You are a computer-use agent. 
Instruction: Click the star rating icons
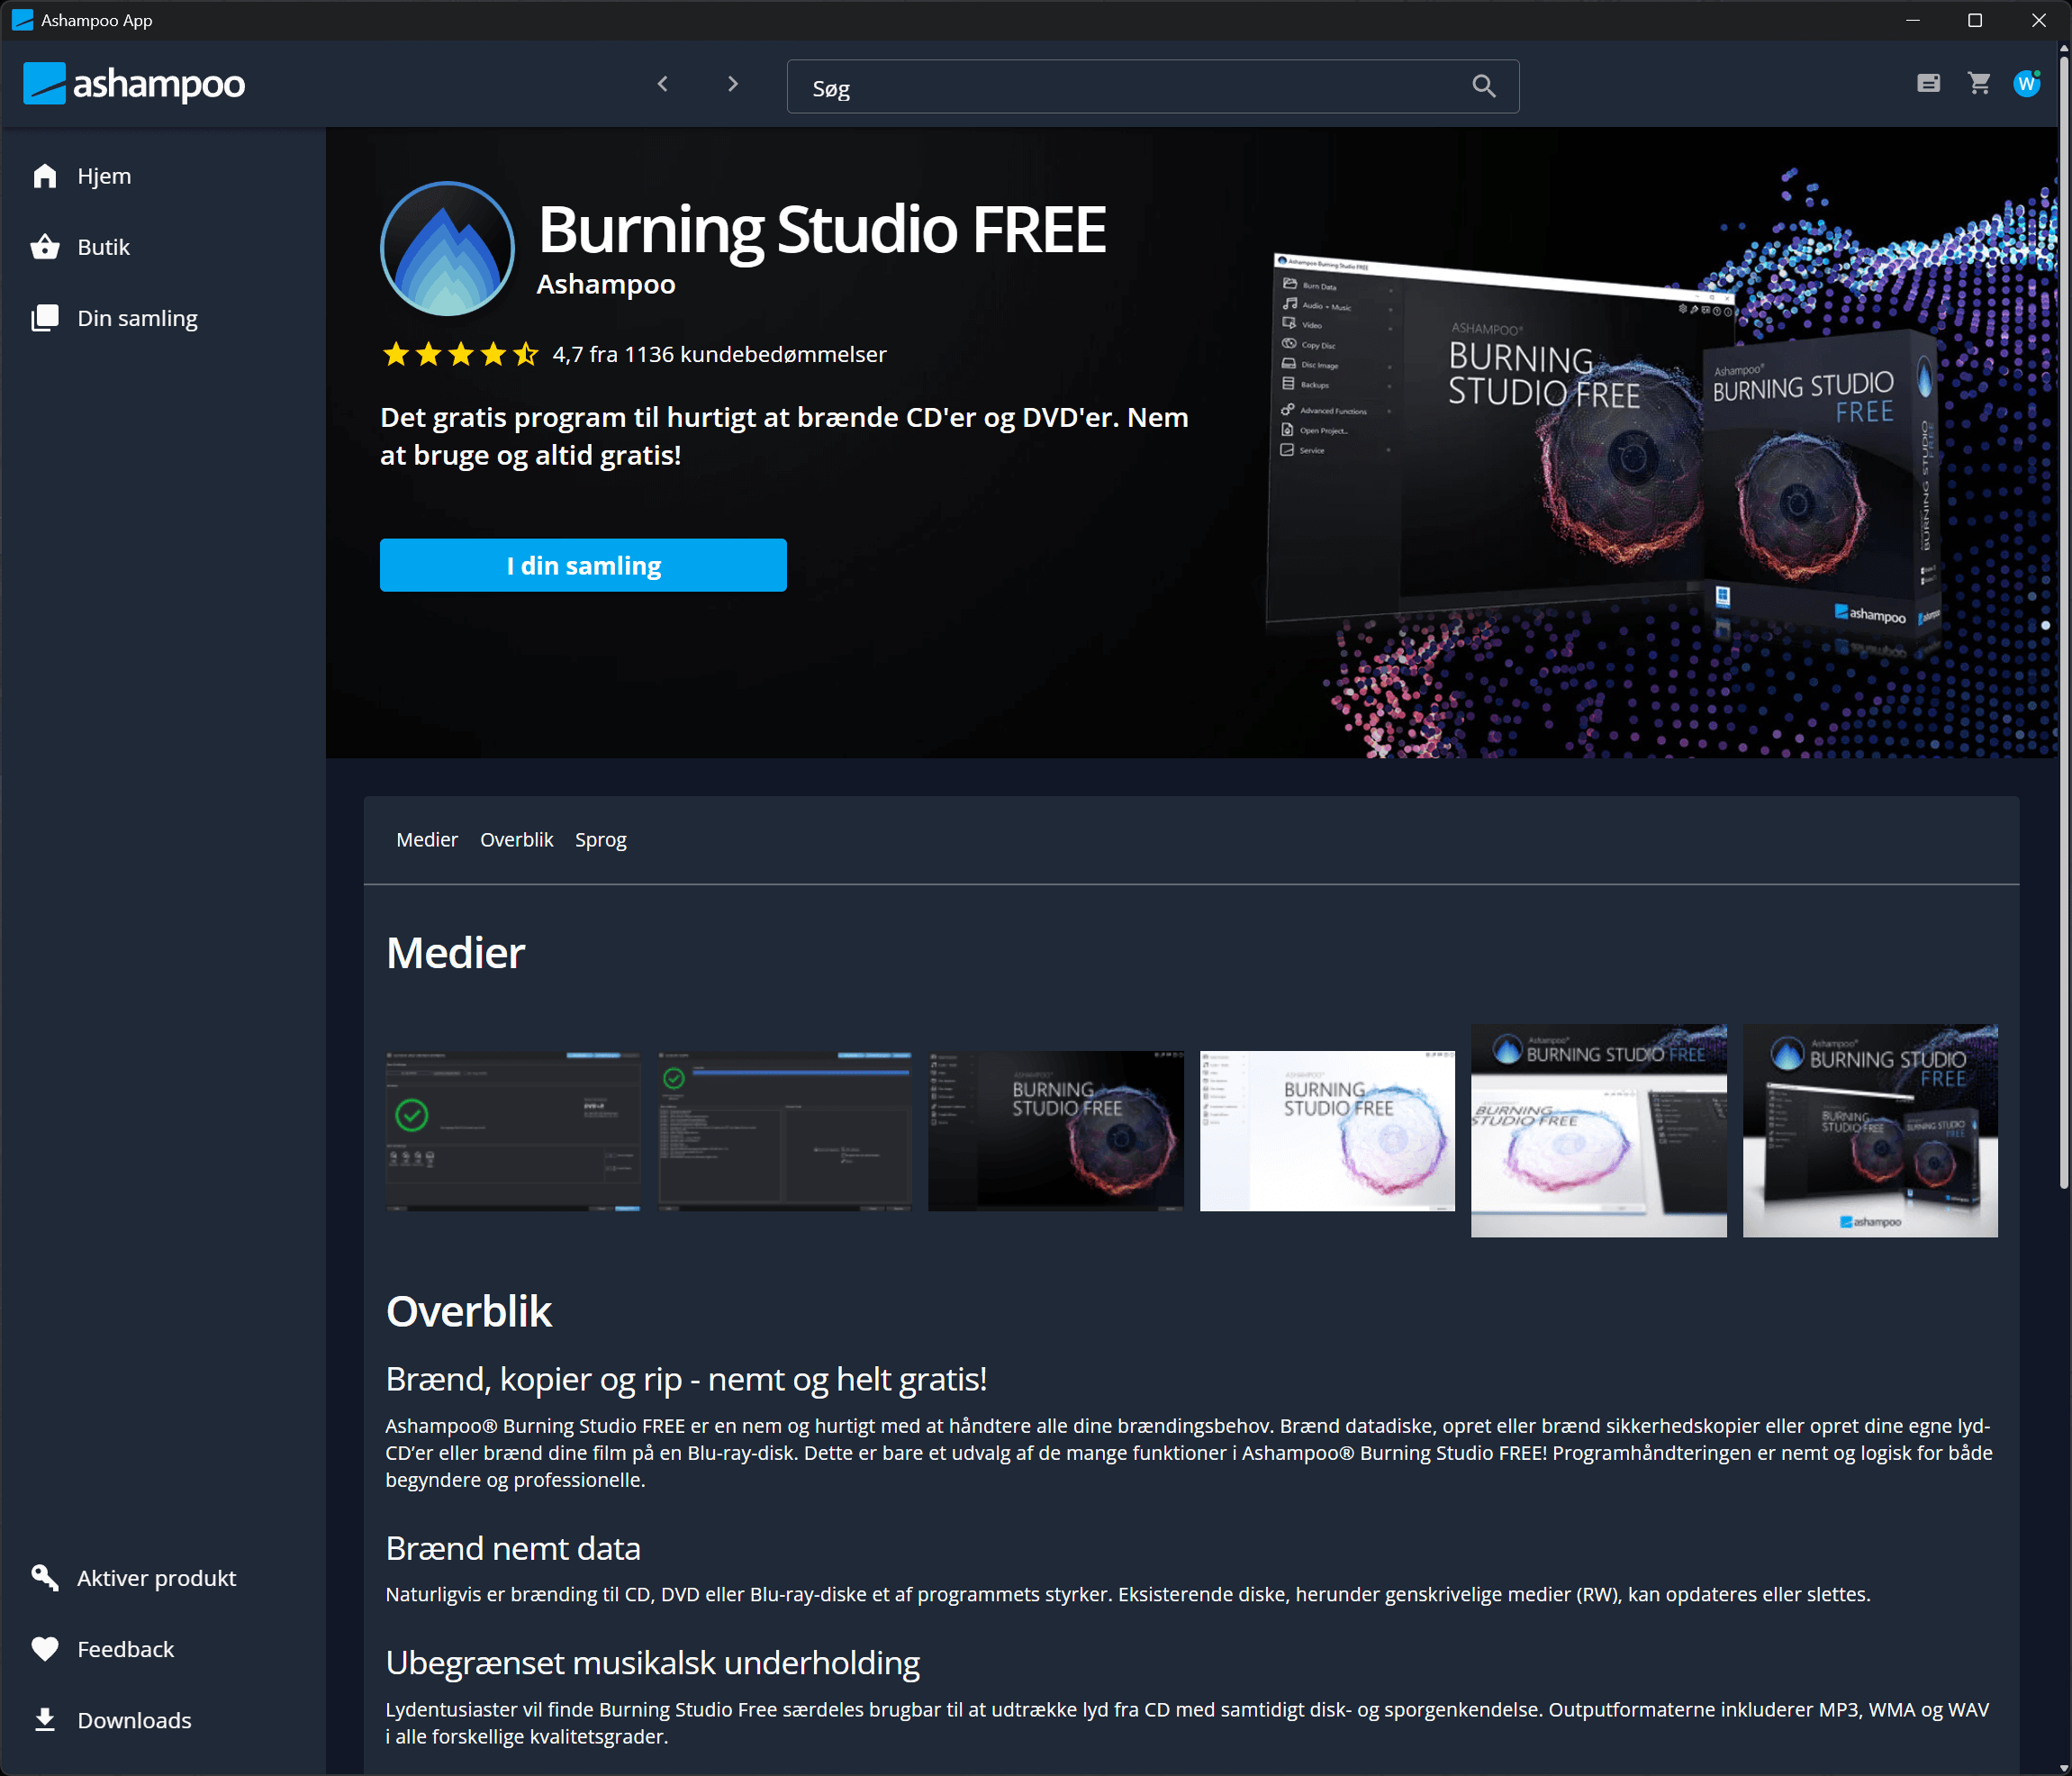(461, 354)
